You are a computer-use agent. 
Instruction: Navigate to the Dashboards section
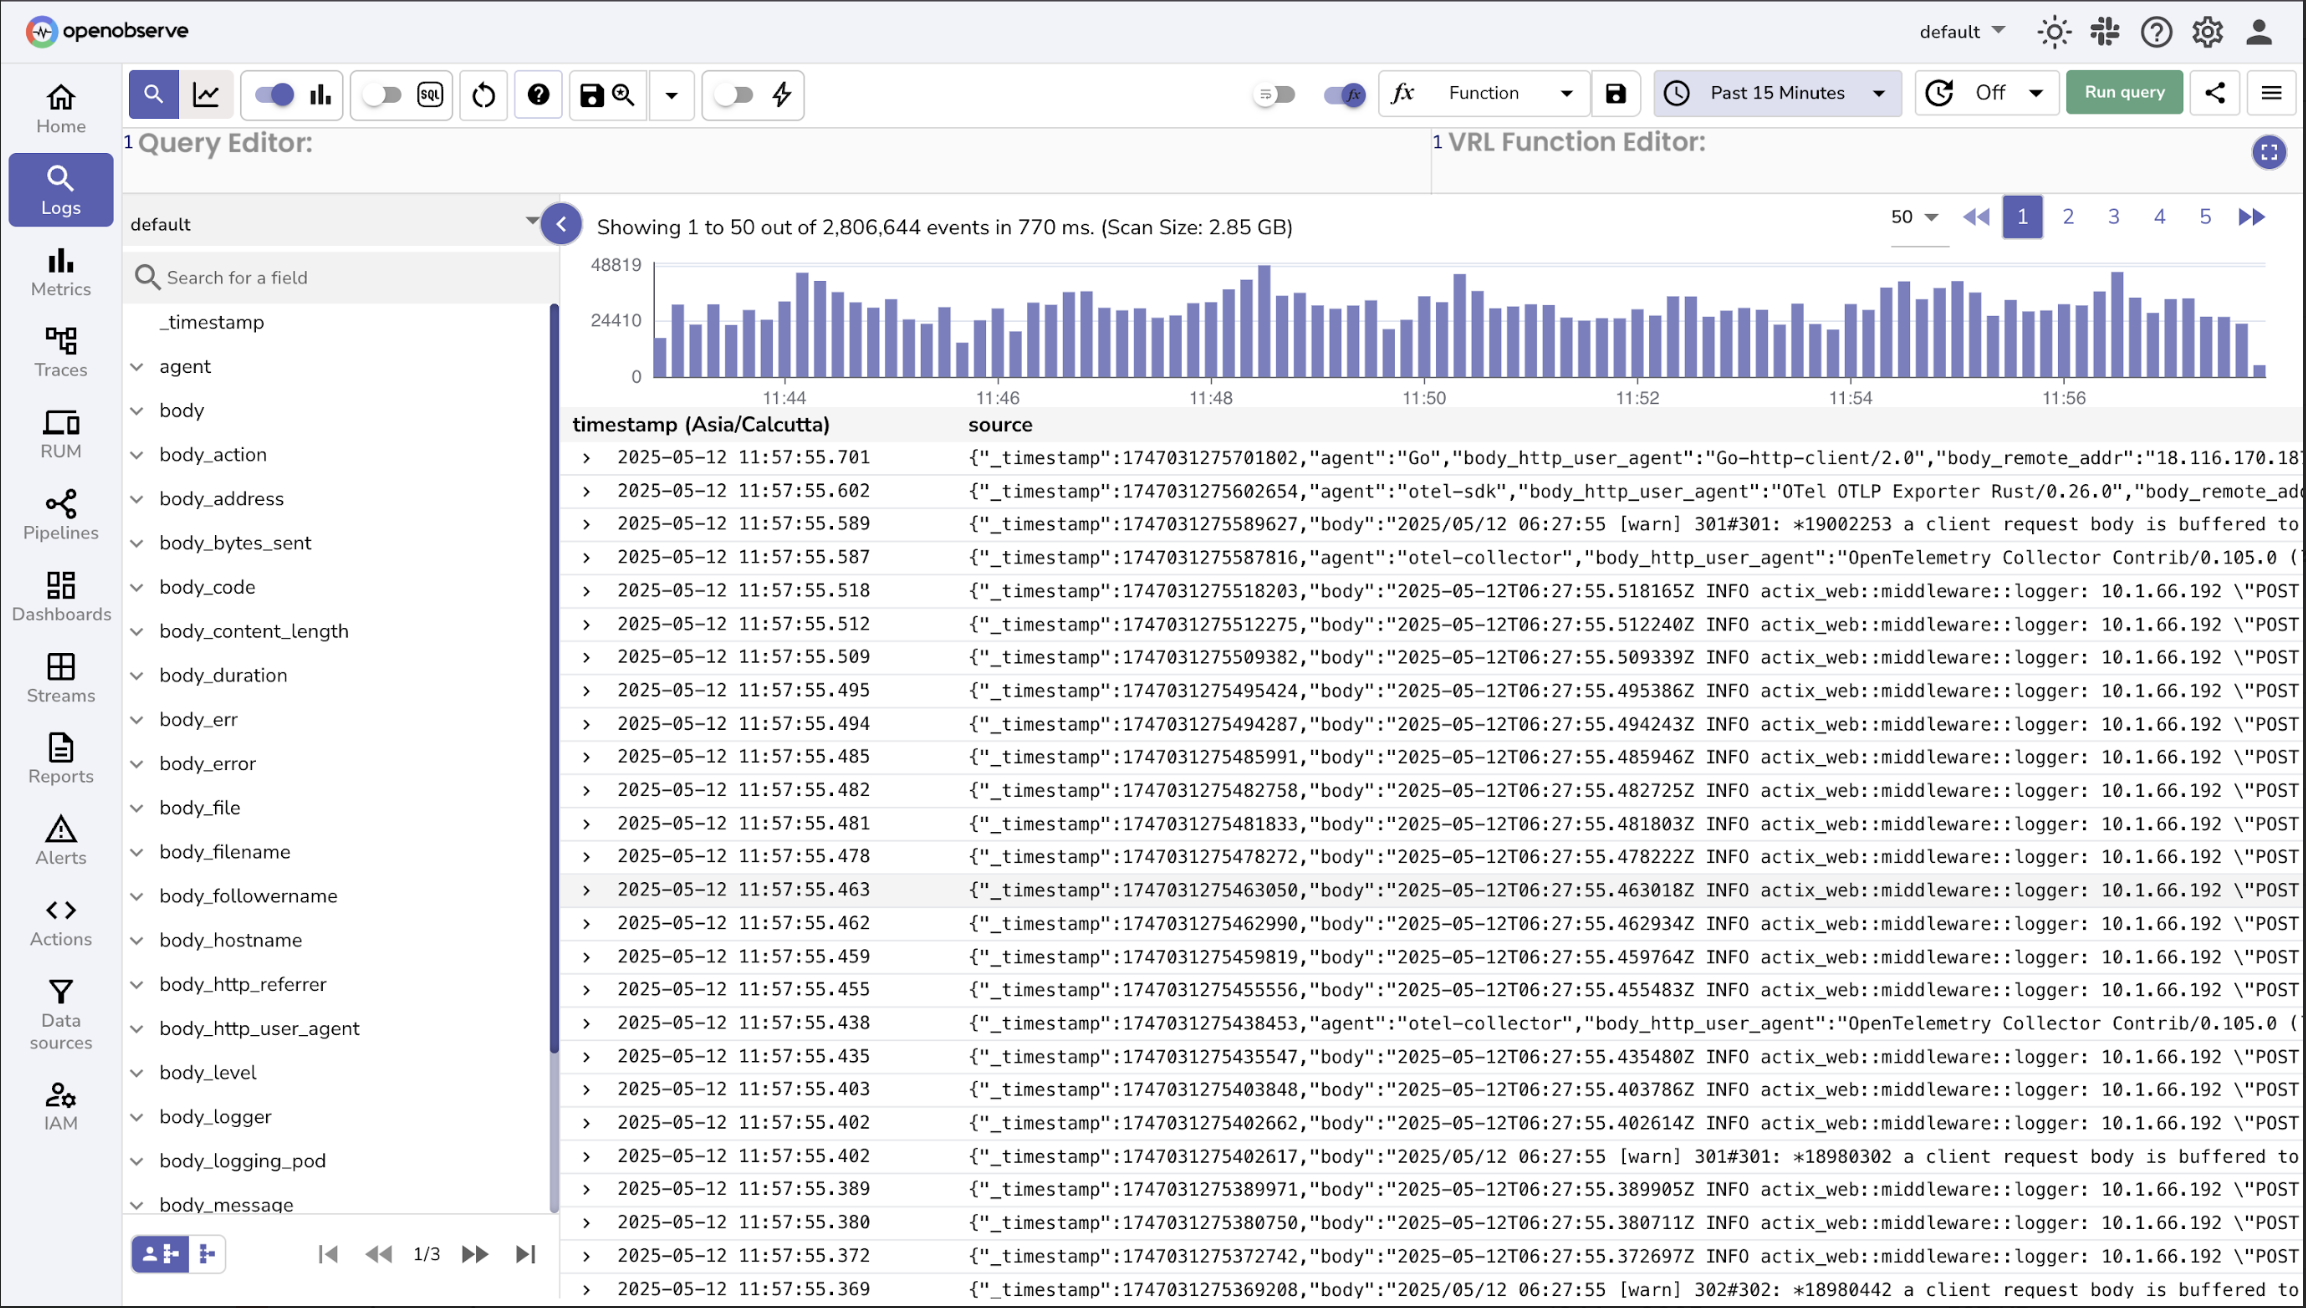coord(60,596)
